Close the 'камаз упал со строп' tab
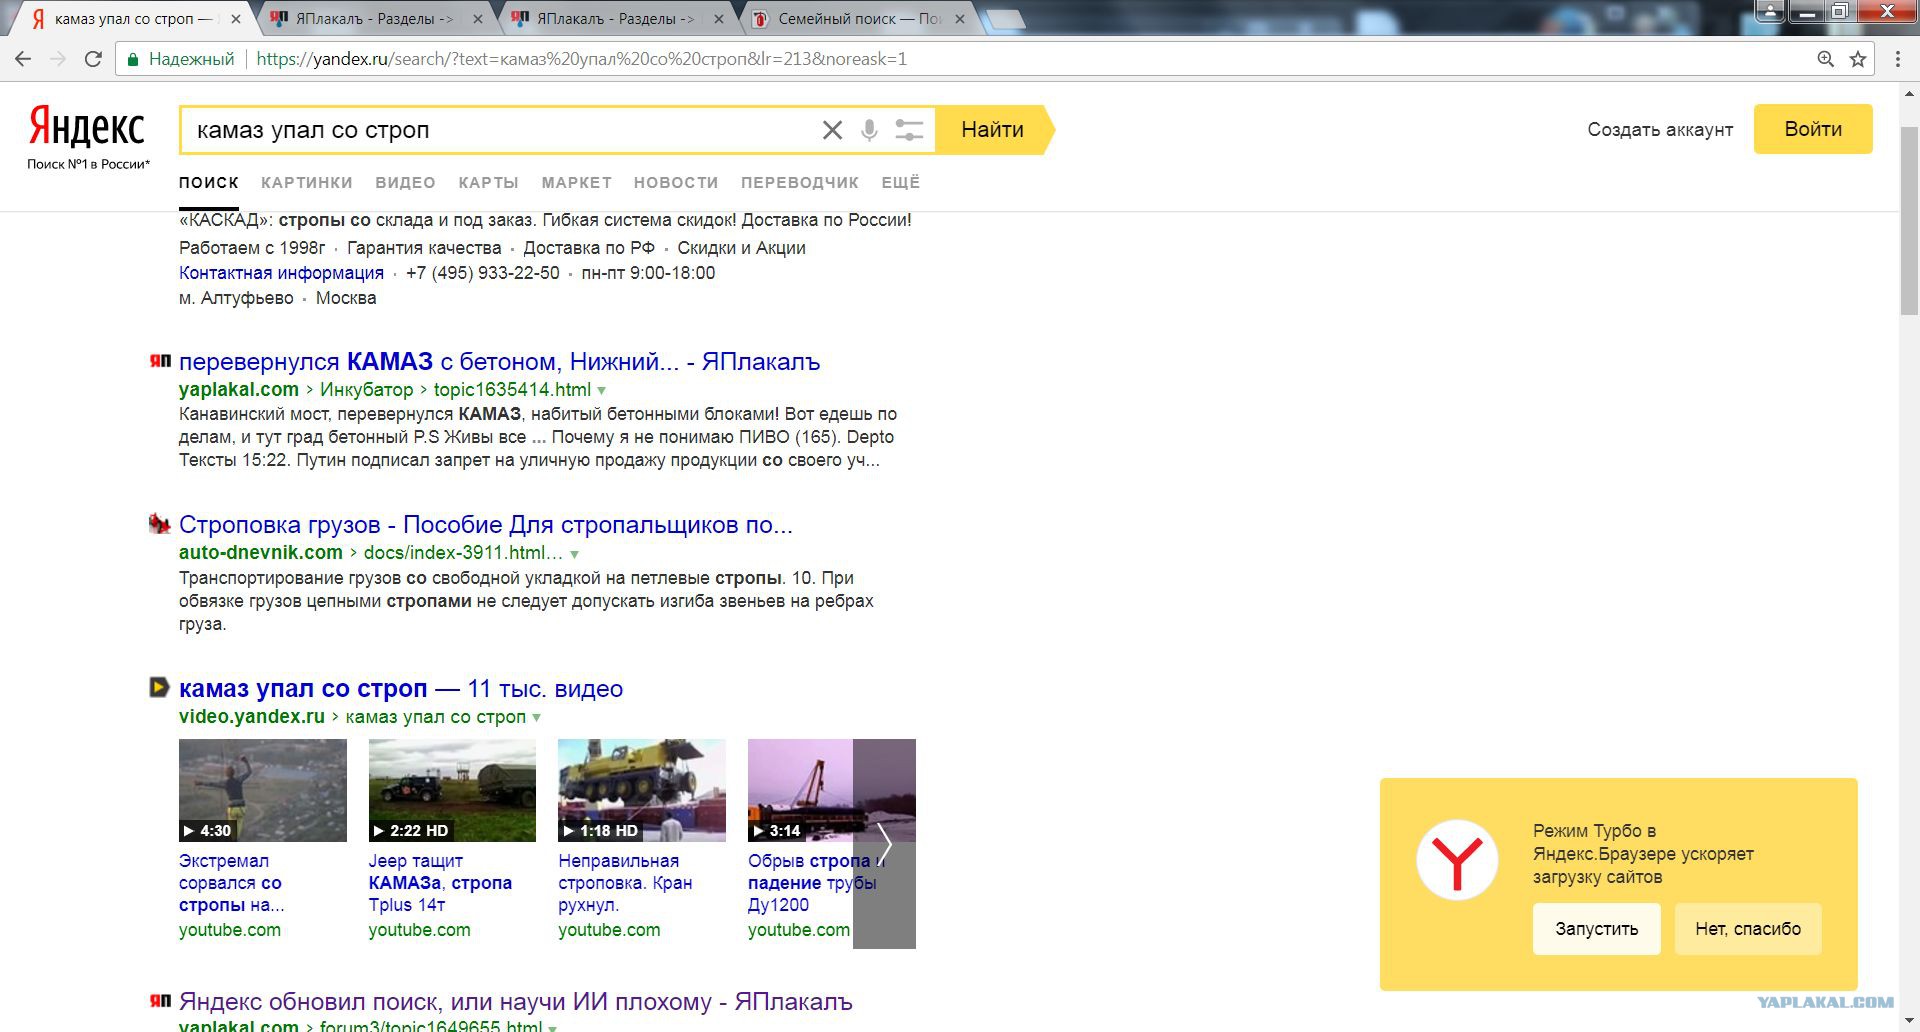The image size is (1920, 1032). pos(236,19)
